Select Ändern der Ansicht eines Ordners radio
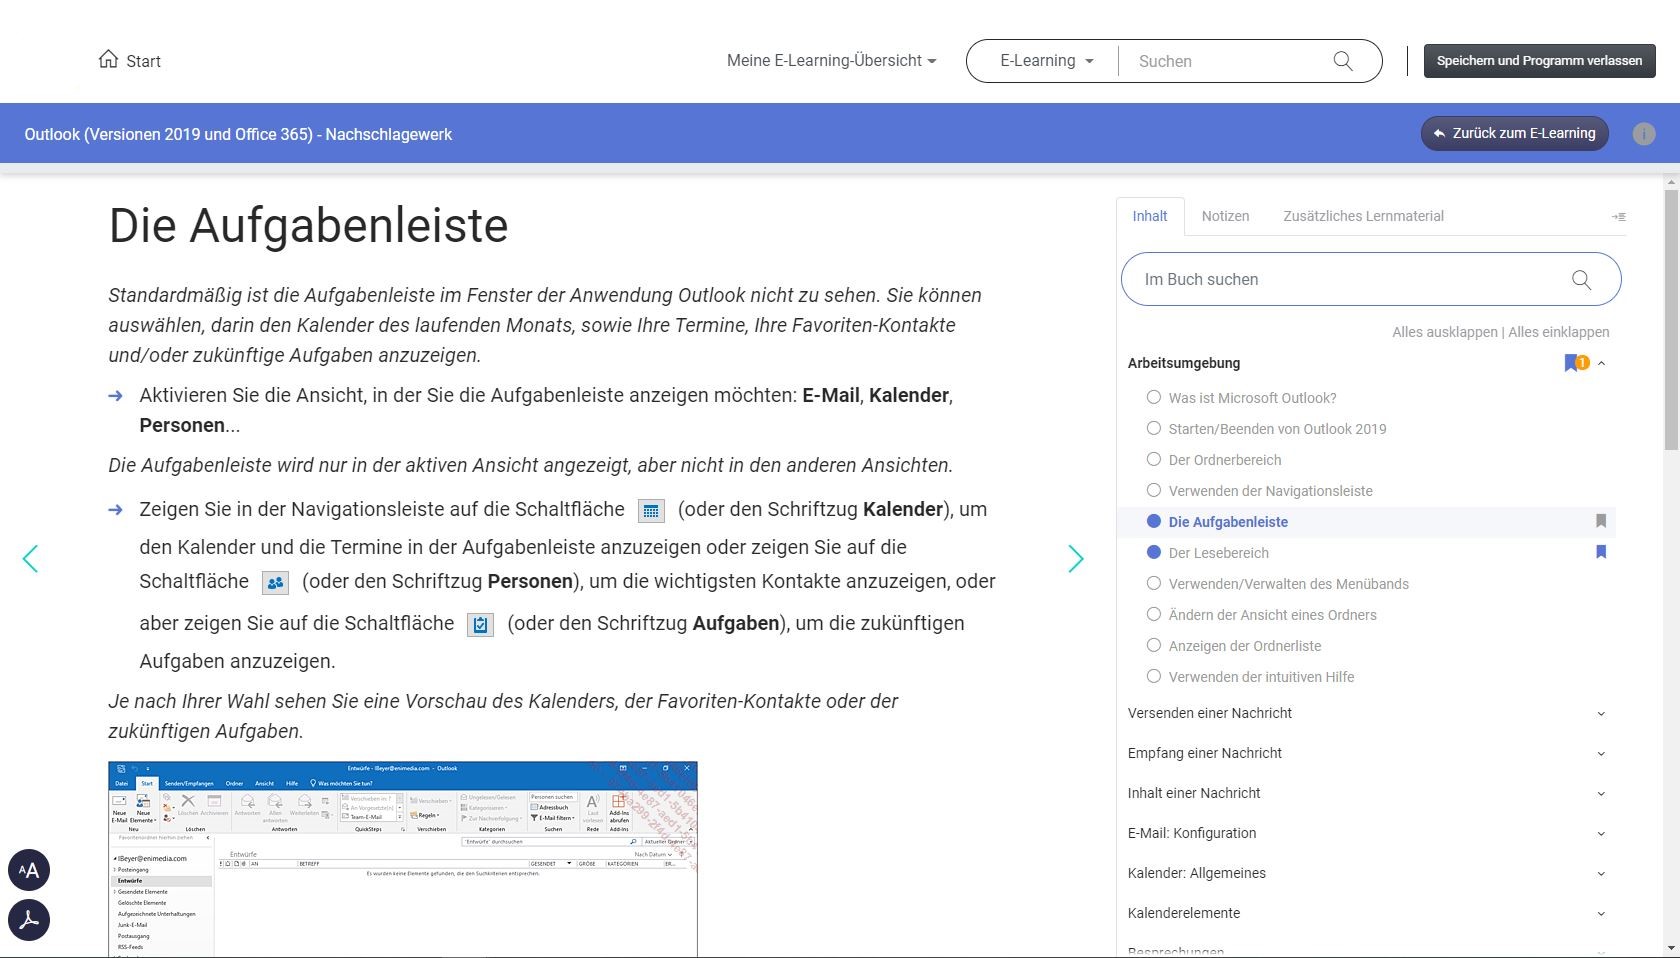The height and width of the screenshot is (958, 1680). (x=1153, y=614)
